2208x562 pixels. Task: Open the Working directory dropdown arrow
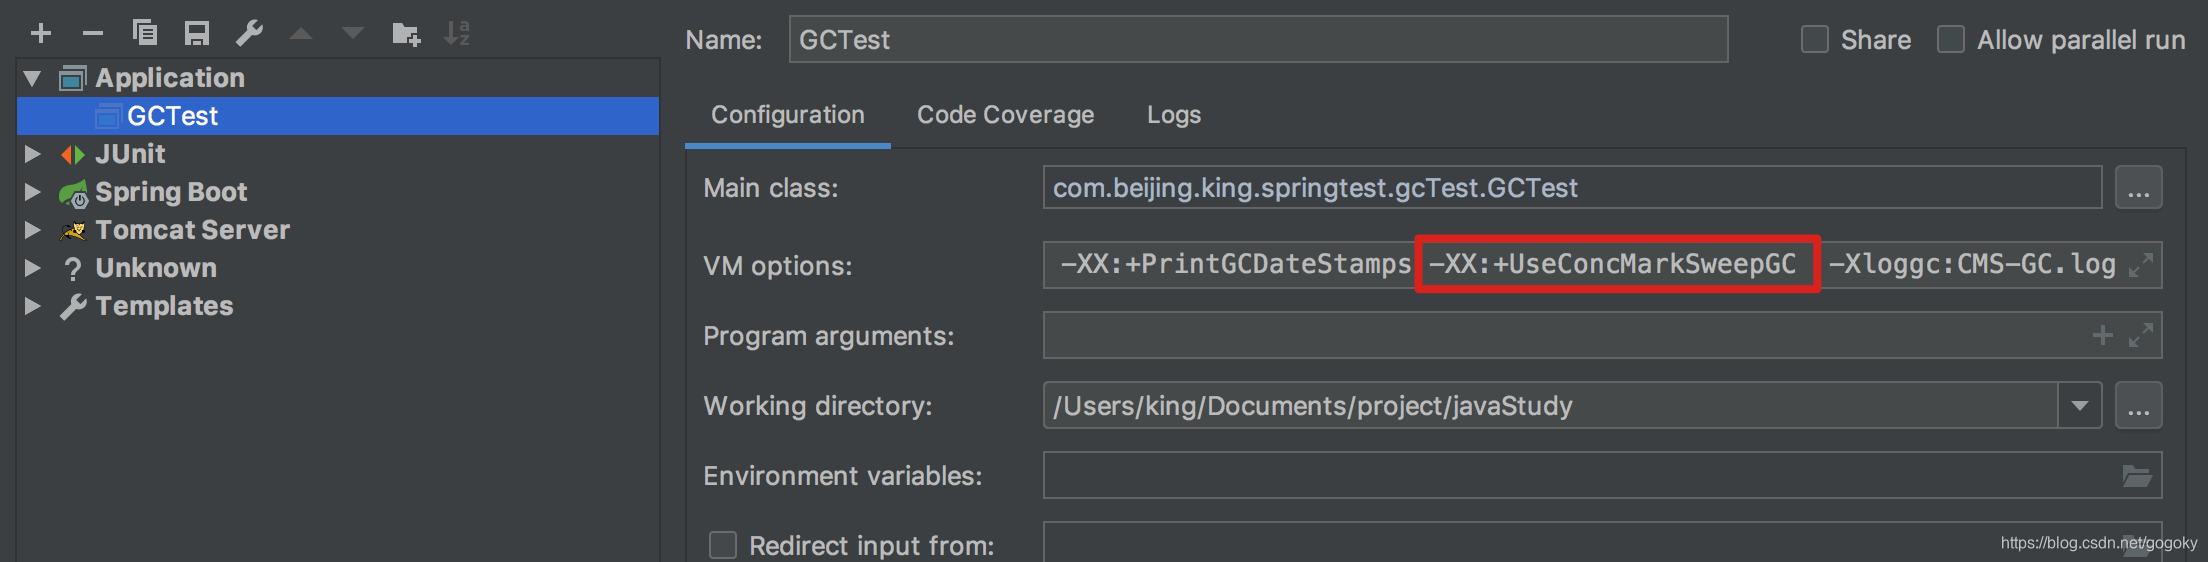[x=2080, y=406]
